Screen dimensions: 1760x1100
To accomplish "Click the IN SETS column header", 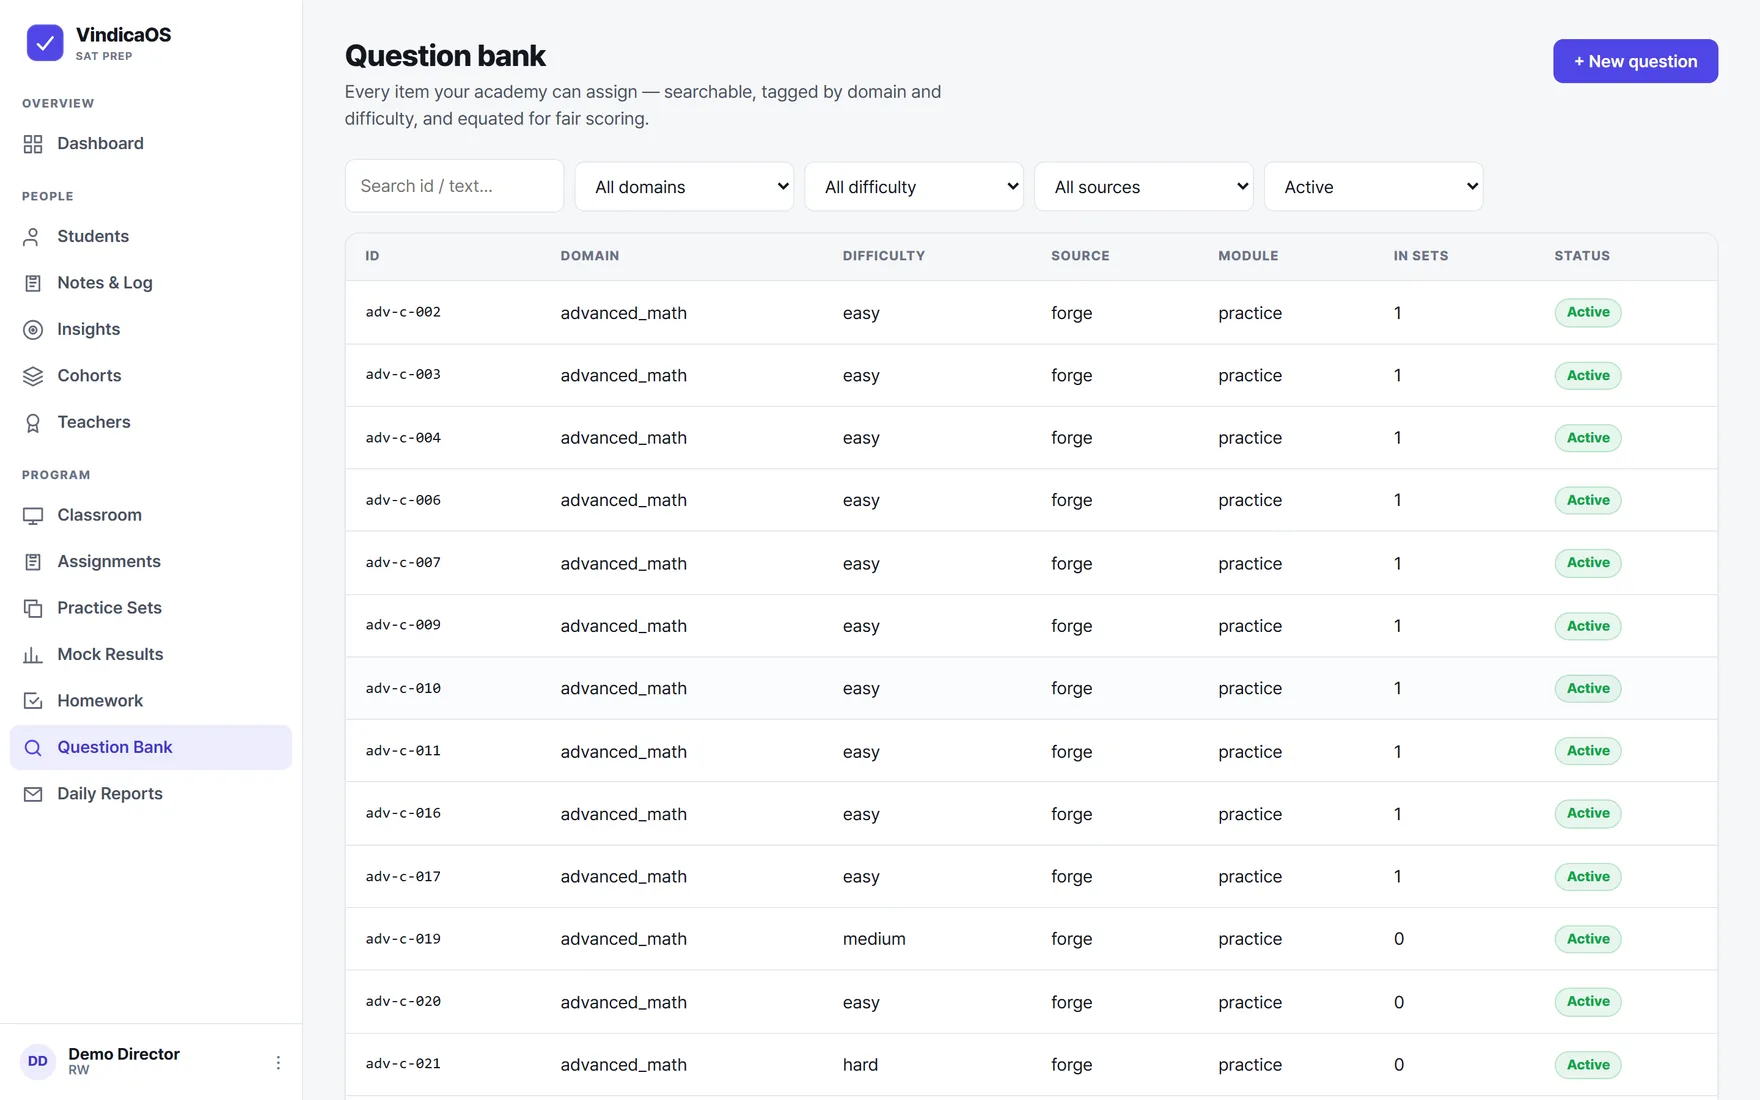I will [x=1421, y=256].
